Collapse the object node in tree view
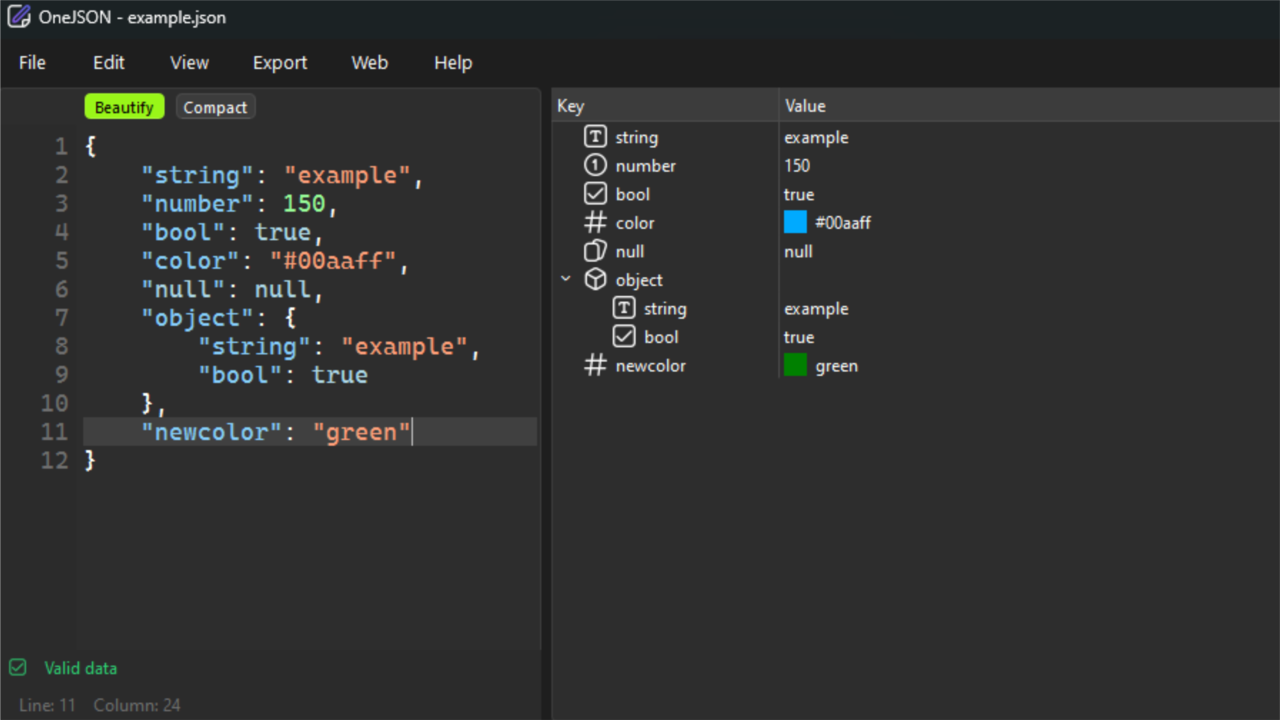 pyautogui.click(x=566, y=280)
